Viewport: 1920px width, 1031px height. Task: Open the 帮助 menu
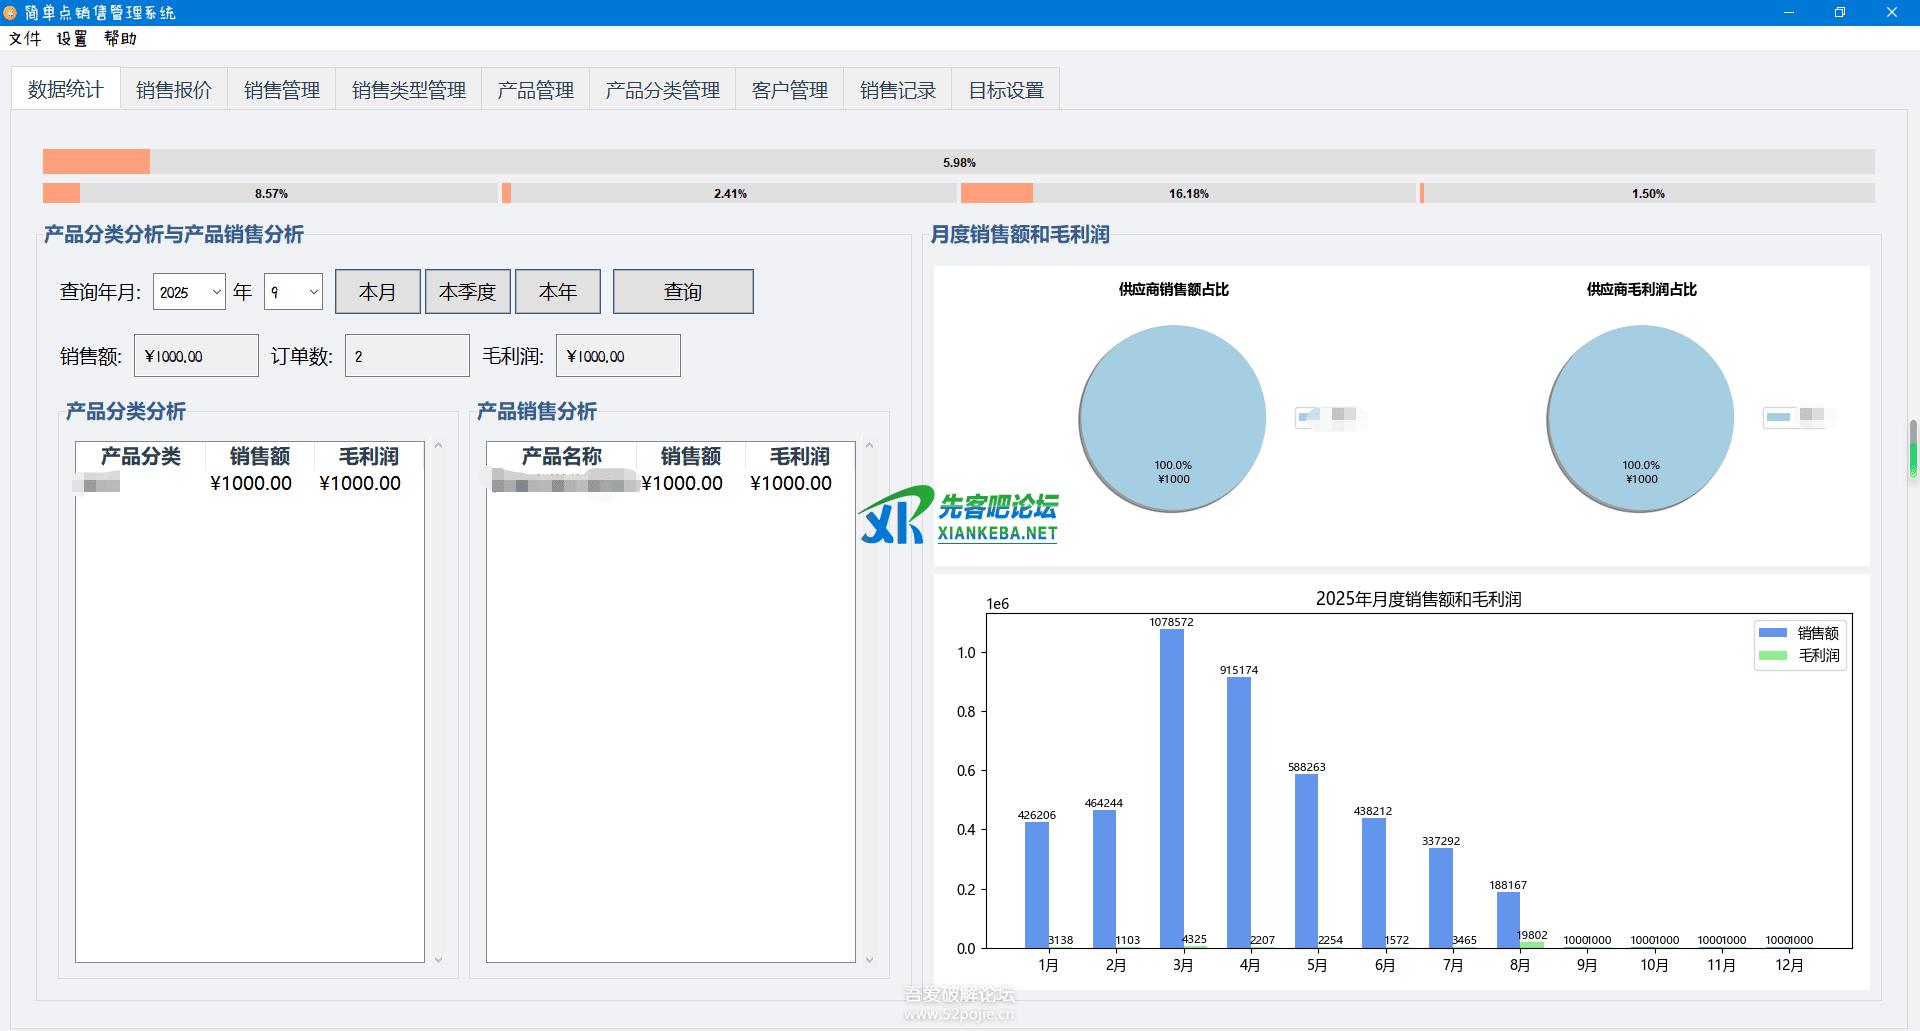(120, 38)
